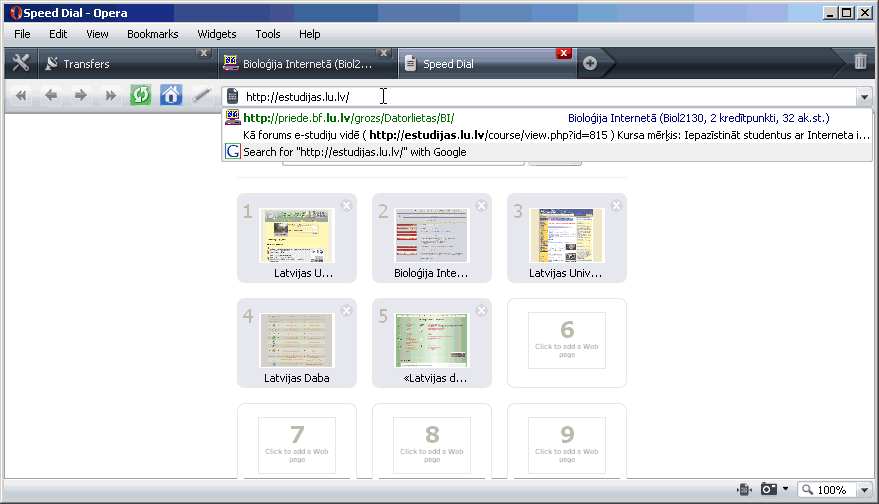Click the wand pencil icon
879x504 pixels.
(x=201, y=96)
